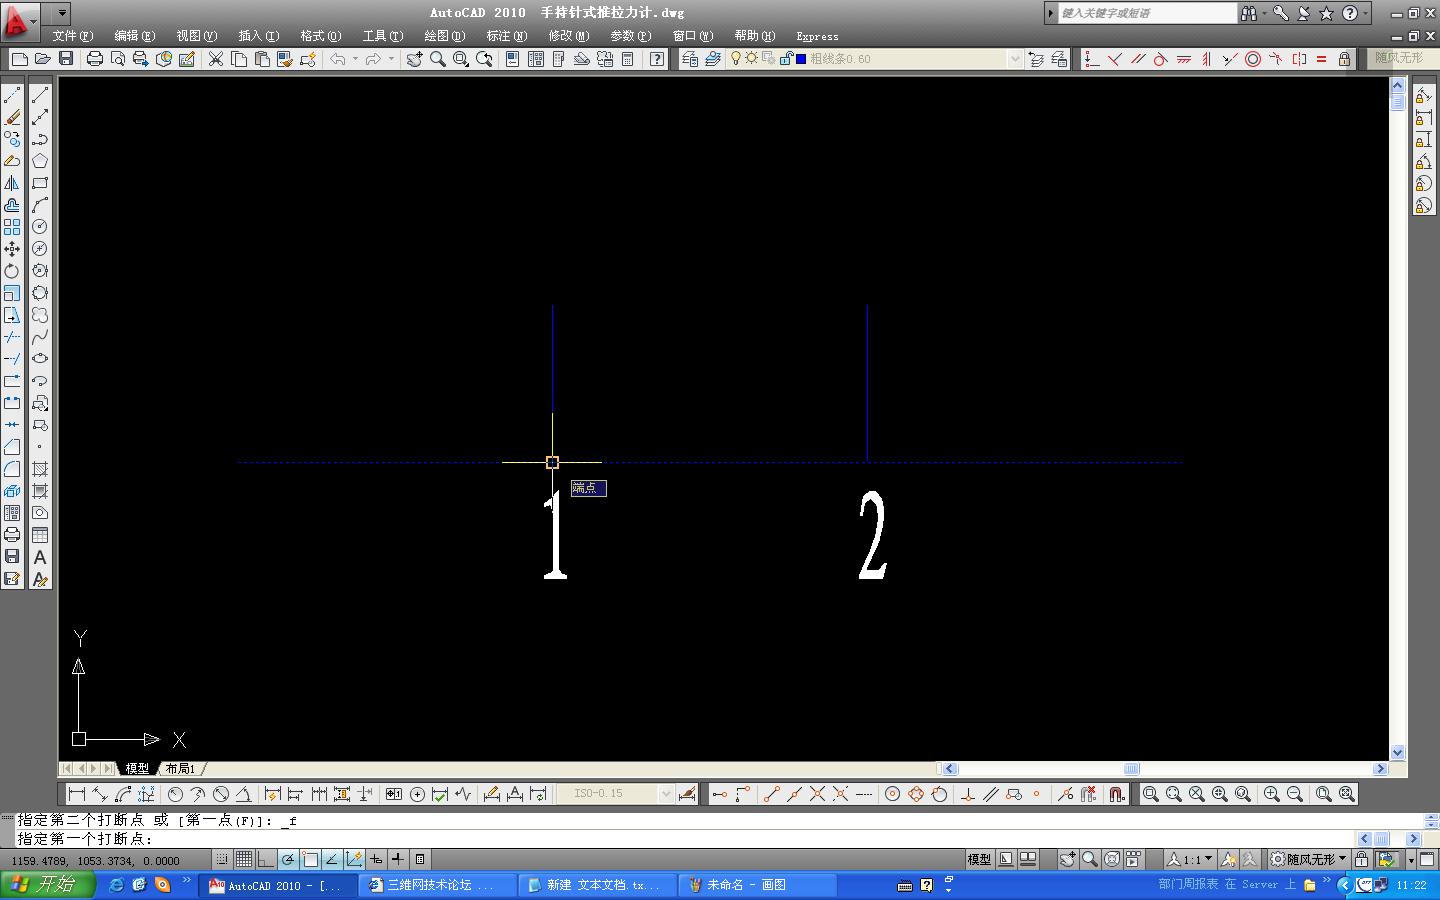Click the Copy icon in the standard toolbar
This screenshot has height=900, width=1440.
tap(239, 59)
